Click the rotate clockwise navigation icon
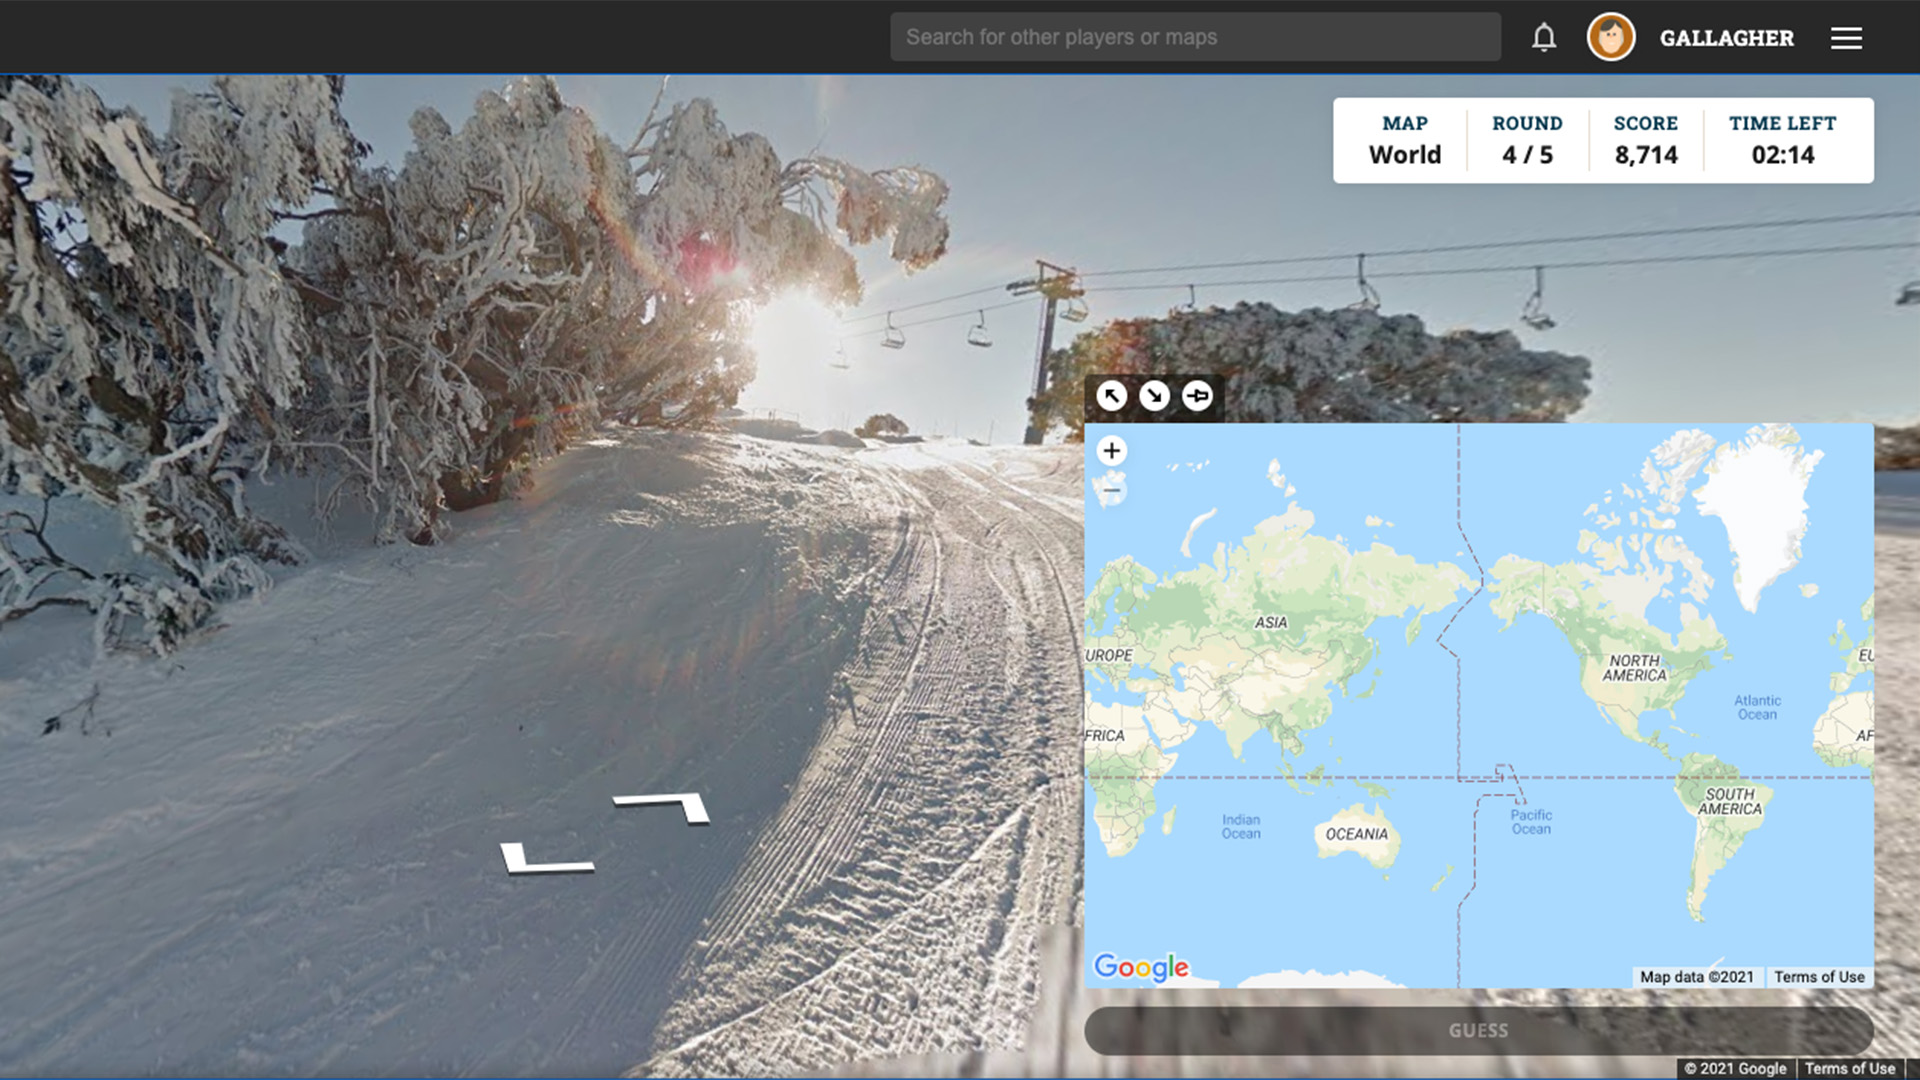This screenshot has width=1920, height=1080. (x=1154, y=396)
